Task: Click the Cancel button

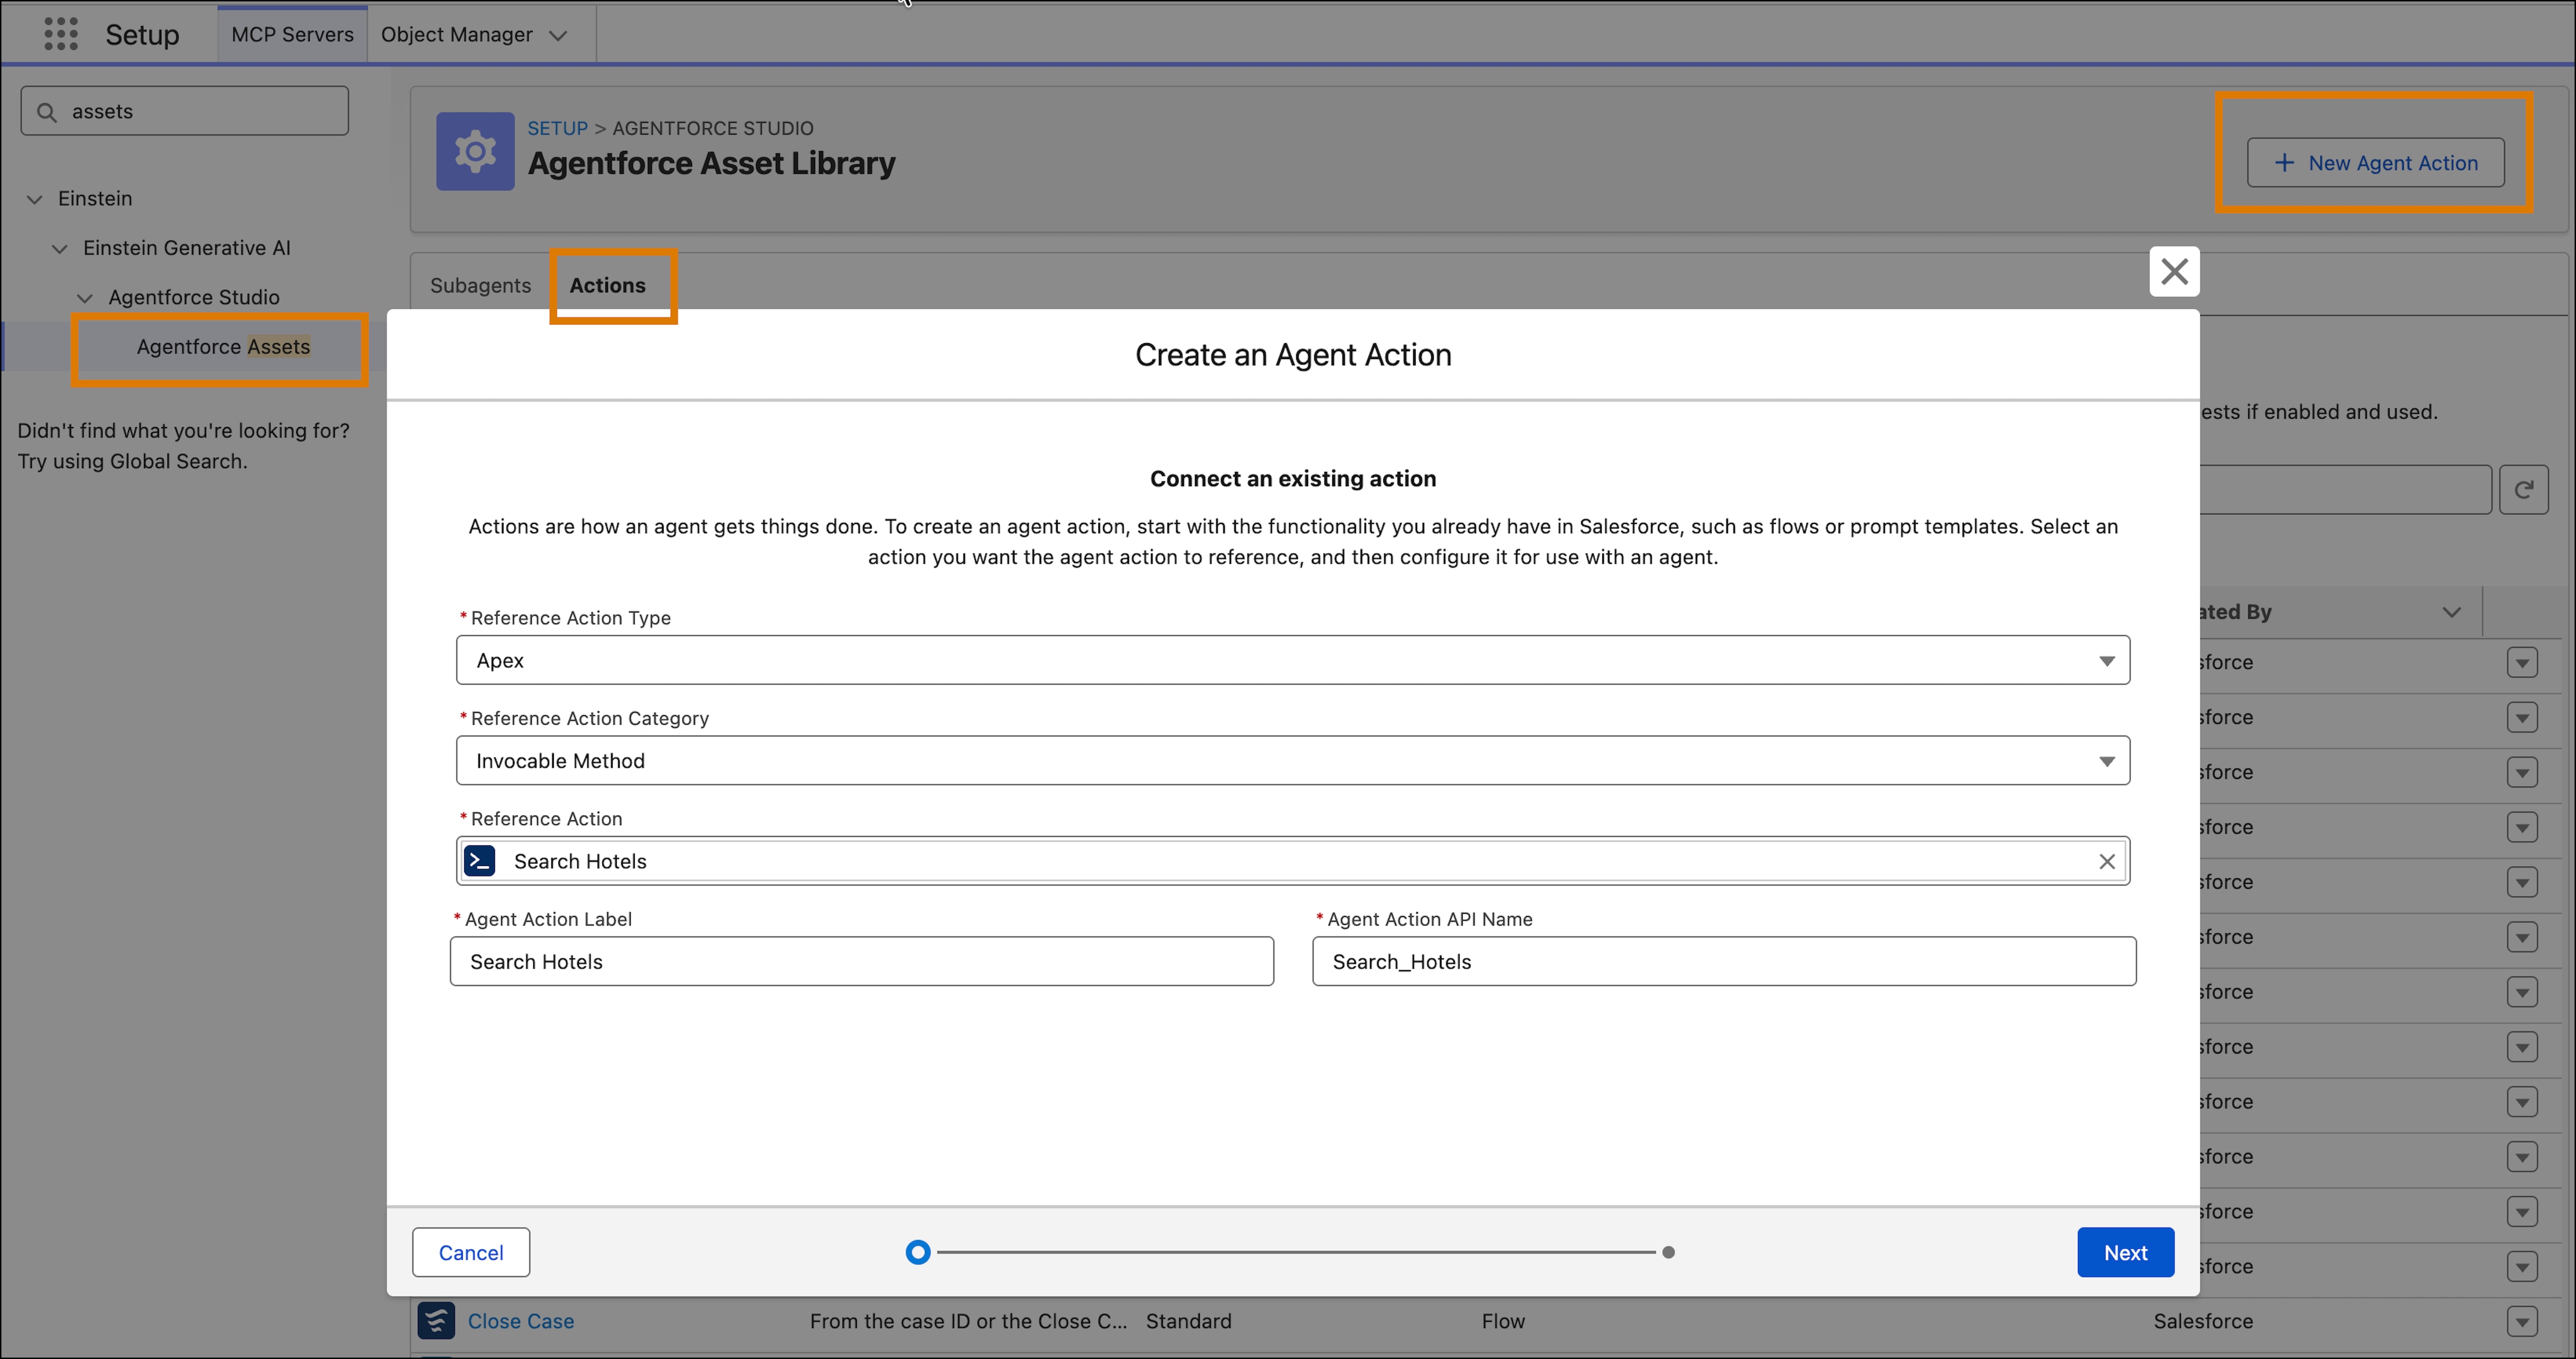Action: coord(471,1252)
